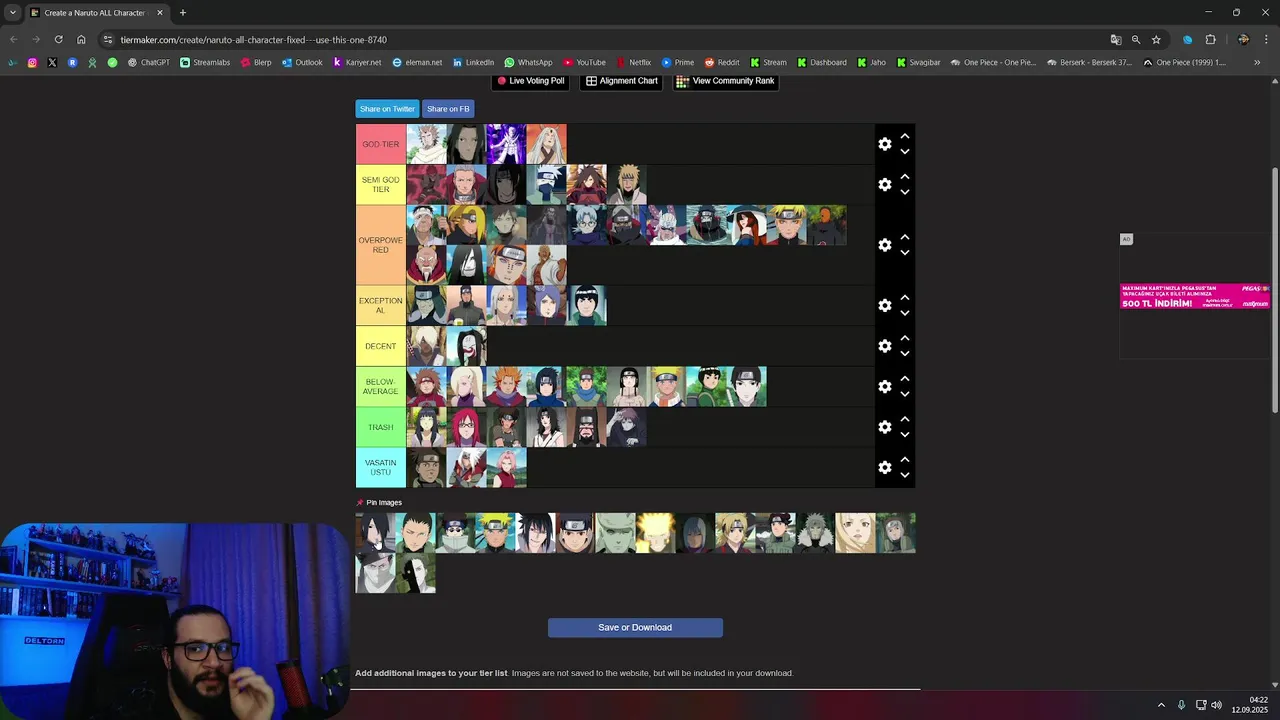
Task: Open settings gear for VASATIN USTU row
Action: 885,467
